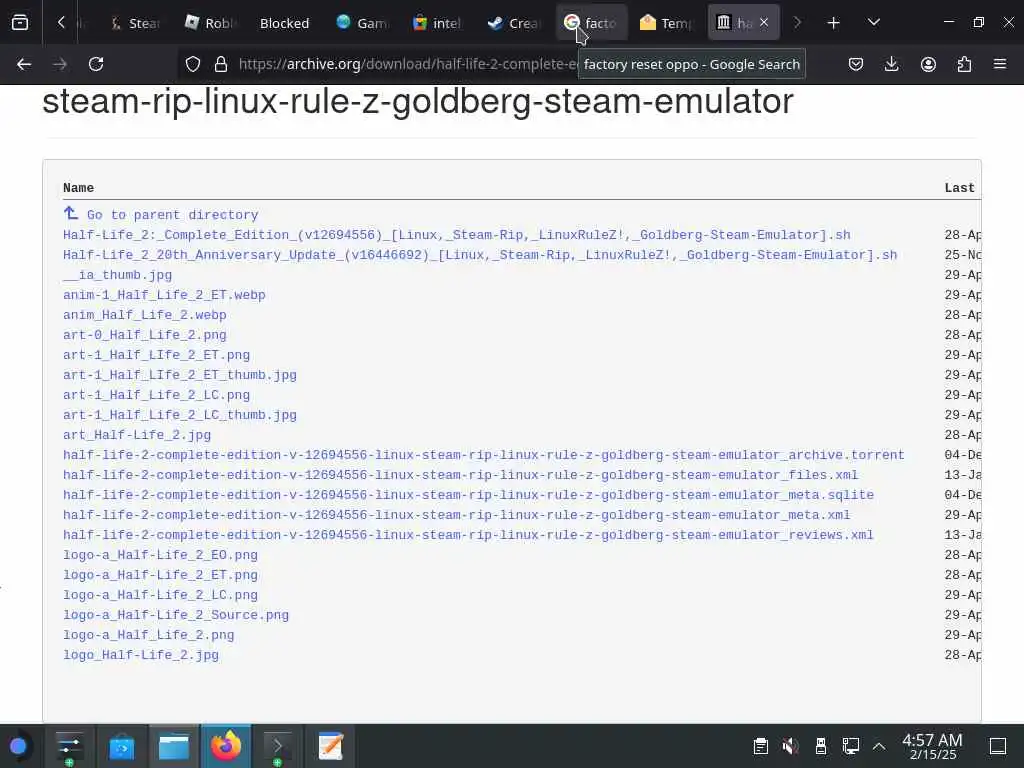Open anim-1_Half_Life_2_ET.webp
This screenshot has height=768, width=1024.
pos(164,295)
